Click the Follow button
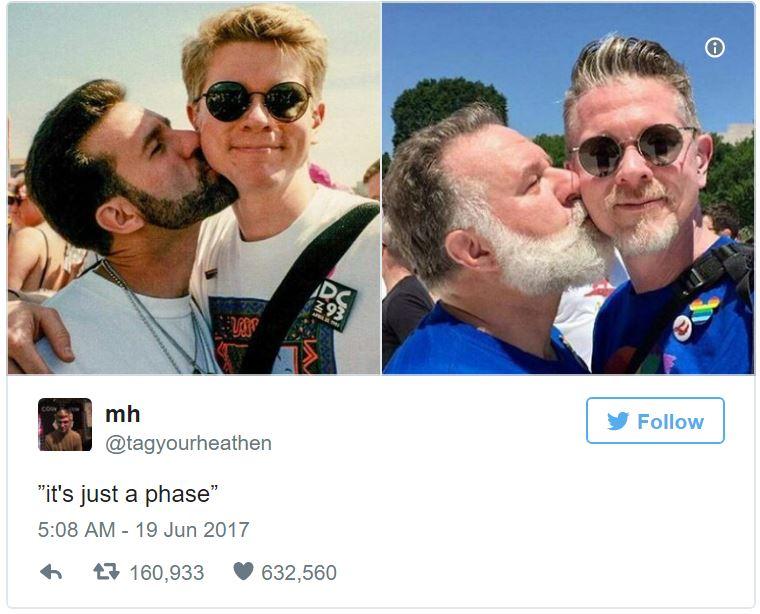Screen dimensions: 760x614 point(655,421)
